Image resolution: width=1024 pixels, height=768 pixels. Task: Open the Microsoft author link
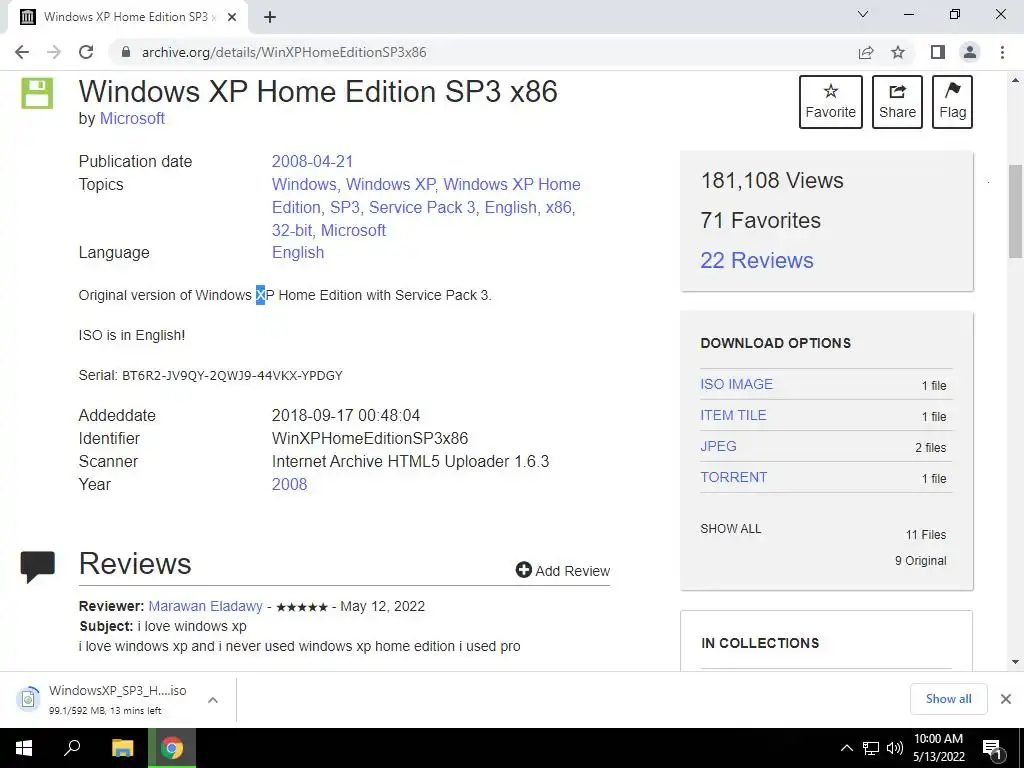coord(132,119)
